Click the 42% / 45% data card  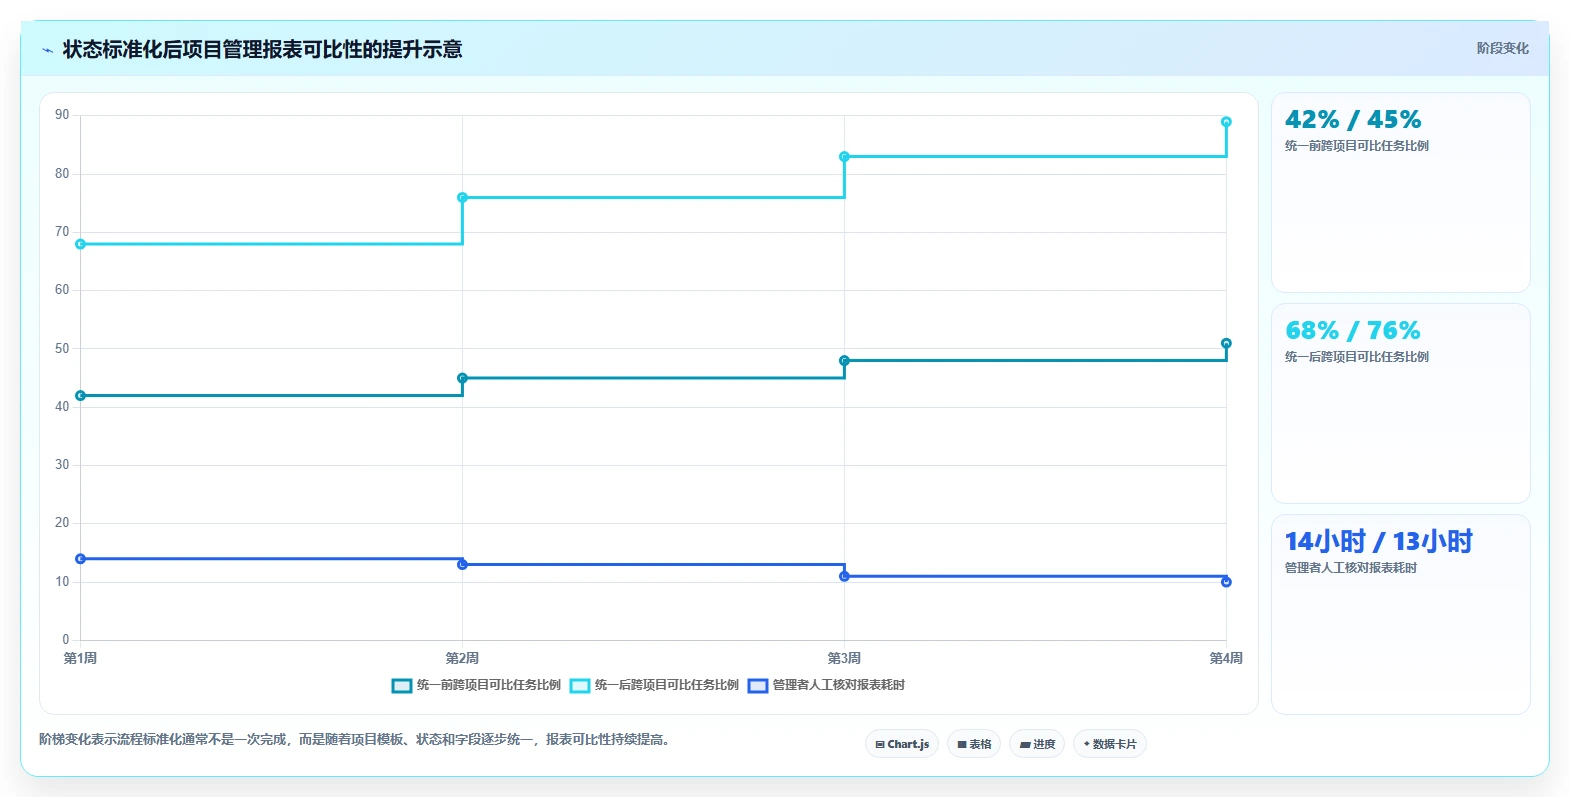[1401, 193]
